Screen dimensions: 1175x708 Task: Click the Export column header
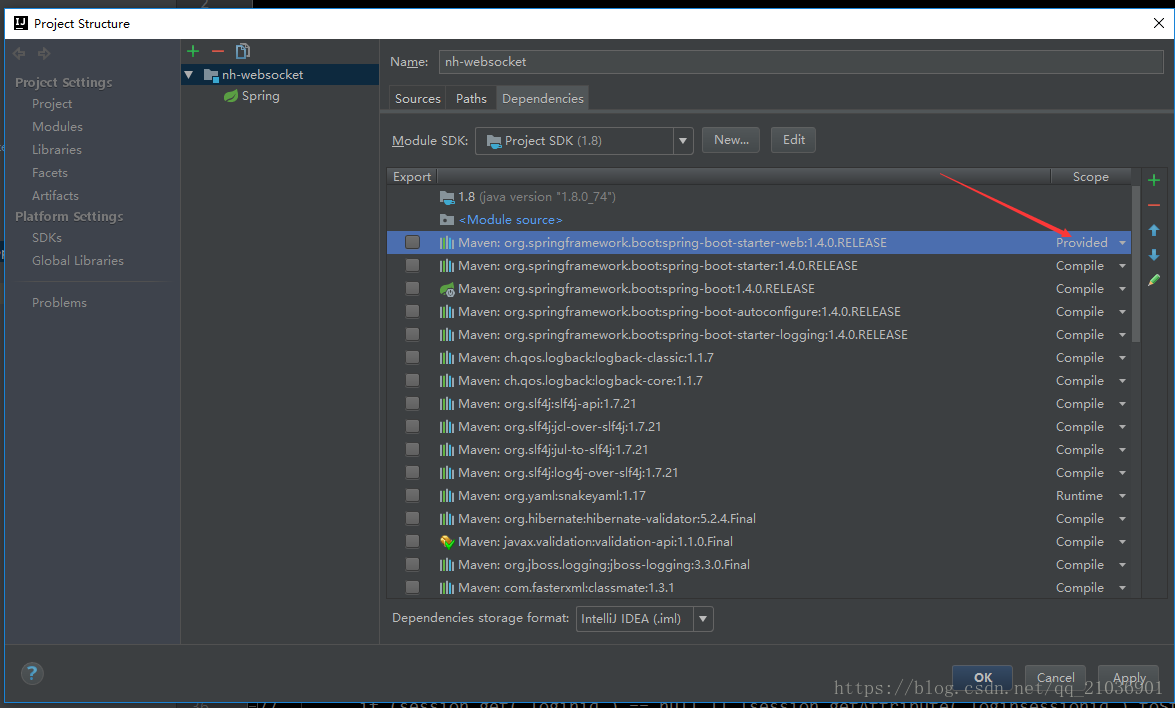(x=411, y=177)
